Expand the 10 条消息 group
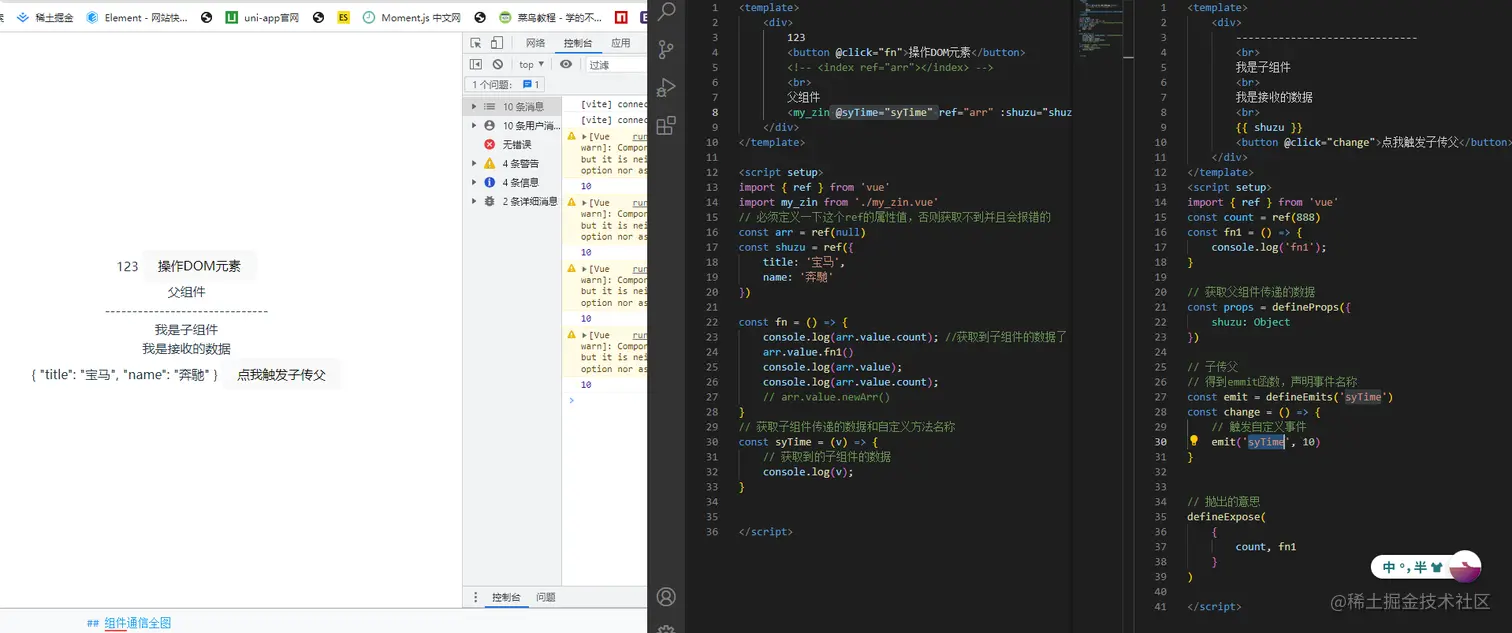1512x633 pixels. pyautogui.click(x=512, y=106)
